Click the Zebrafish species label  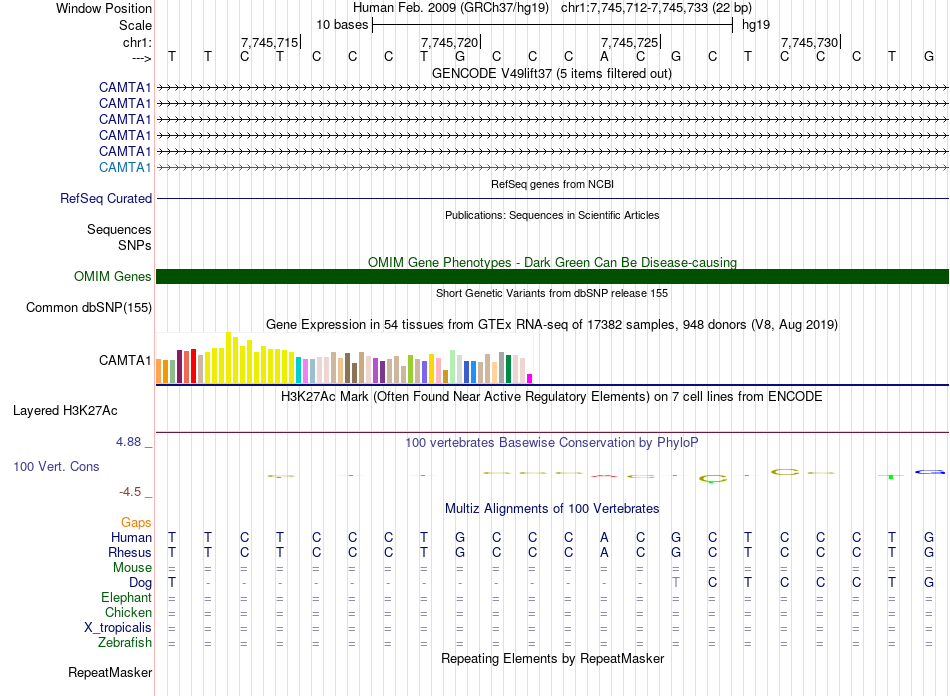click(123, 643)
